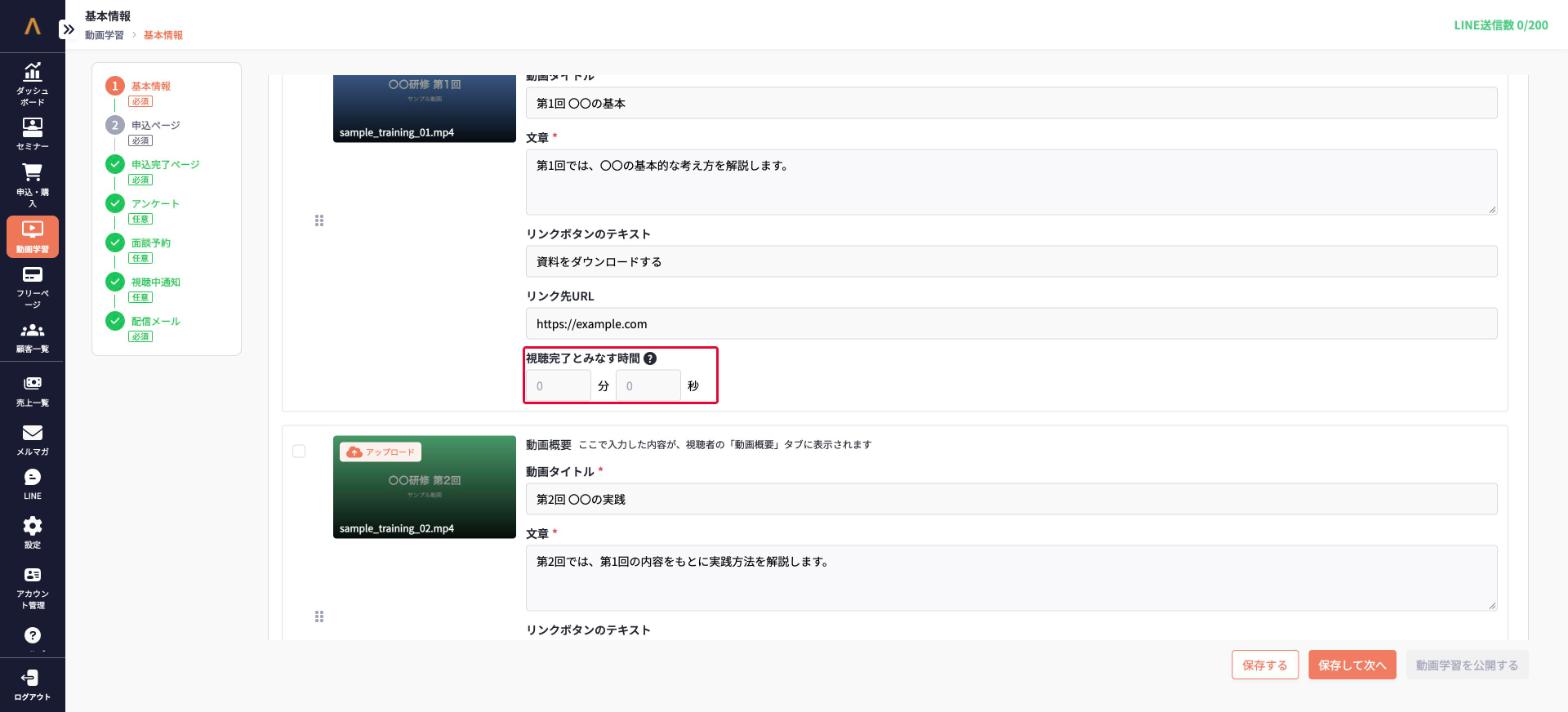Click the title field 第1回 〇〇の基本
The image size is (1568, 712).
click(1011, 103)
